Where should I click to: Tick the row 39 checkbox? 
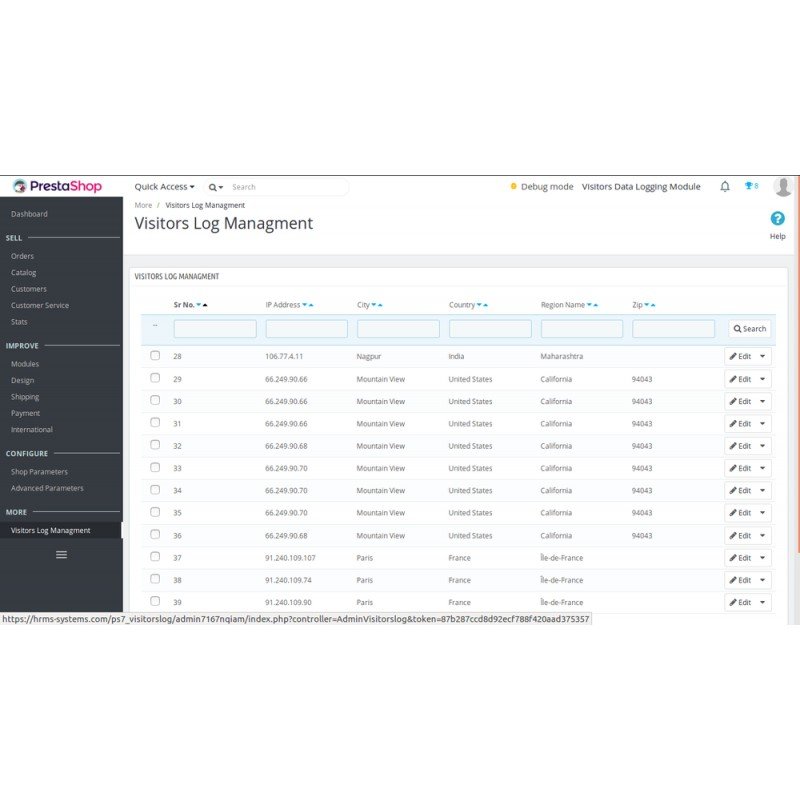155,601
